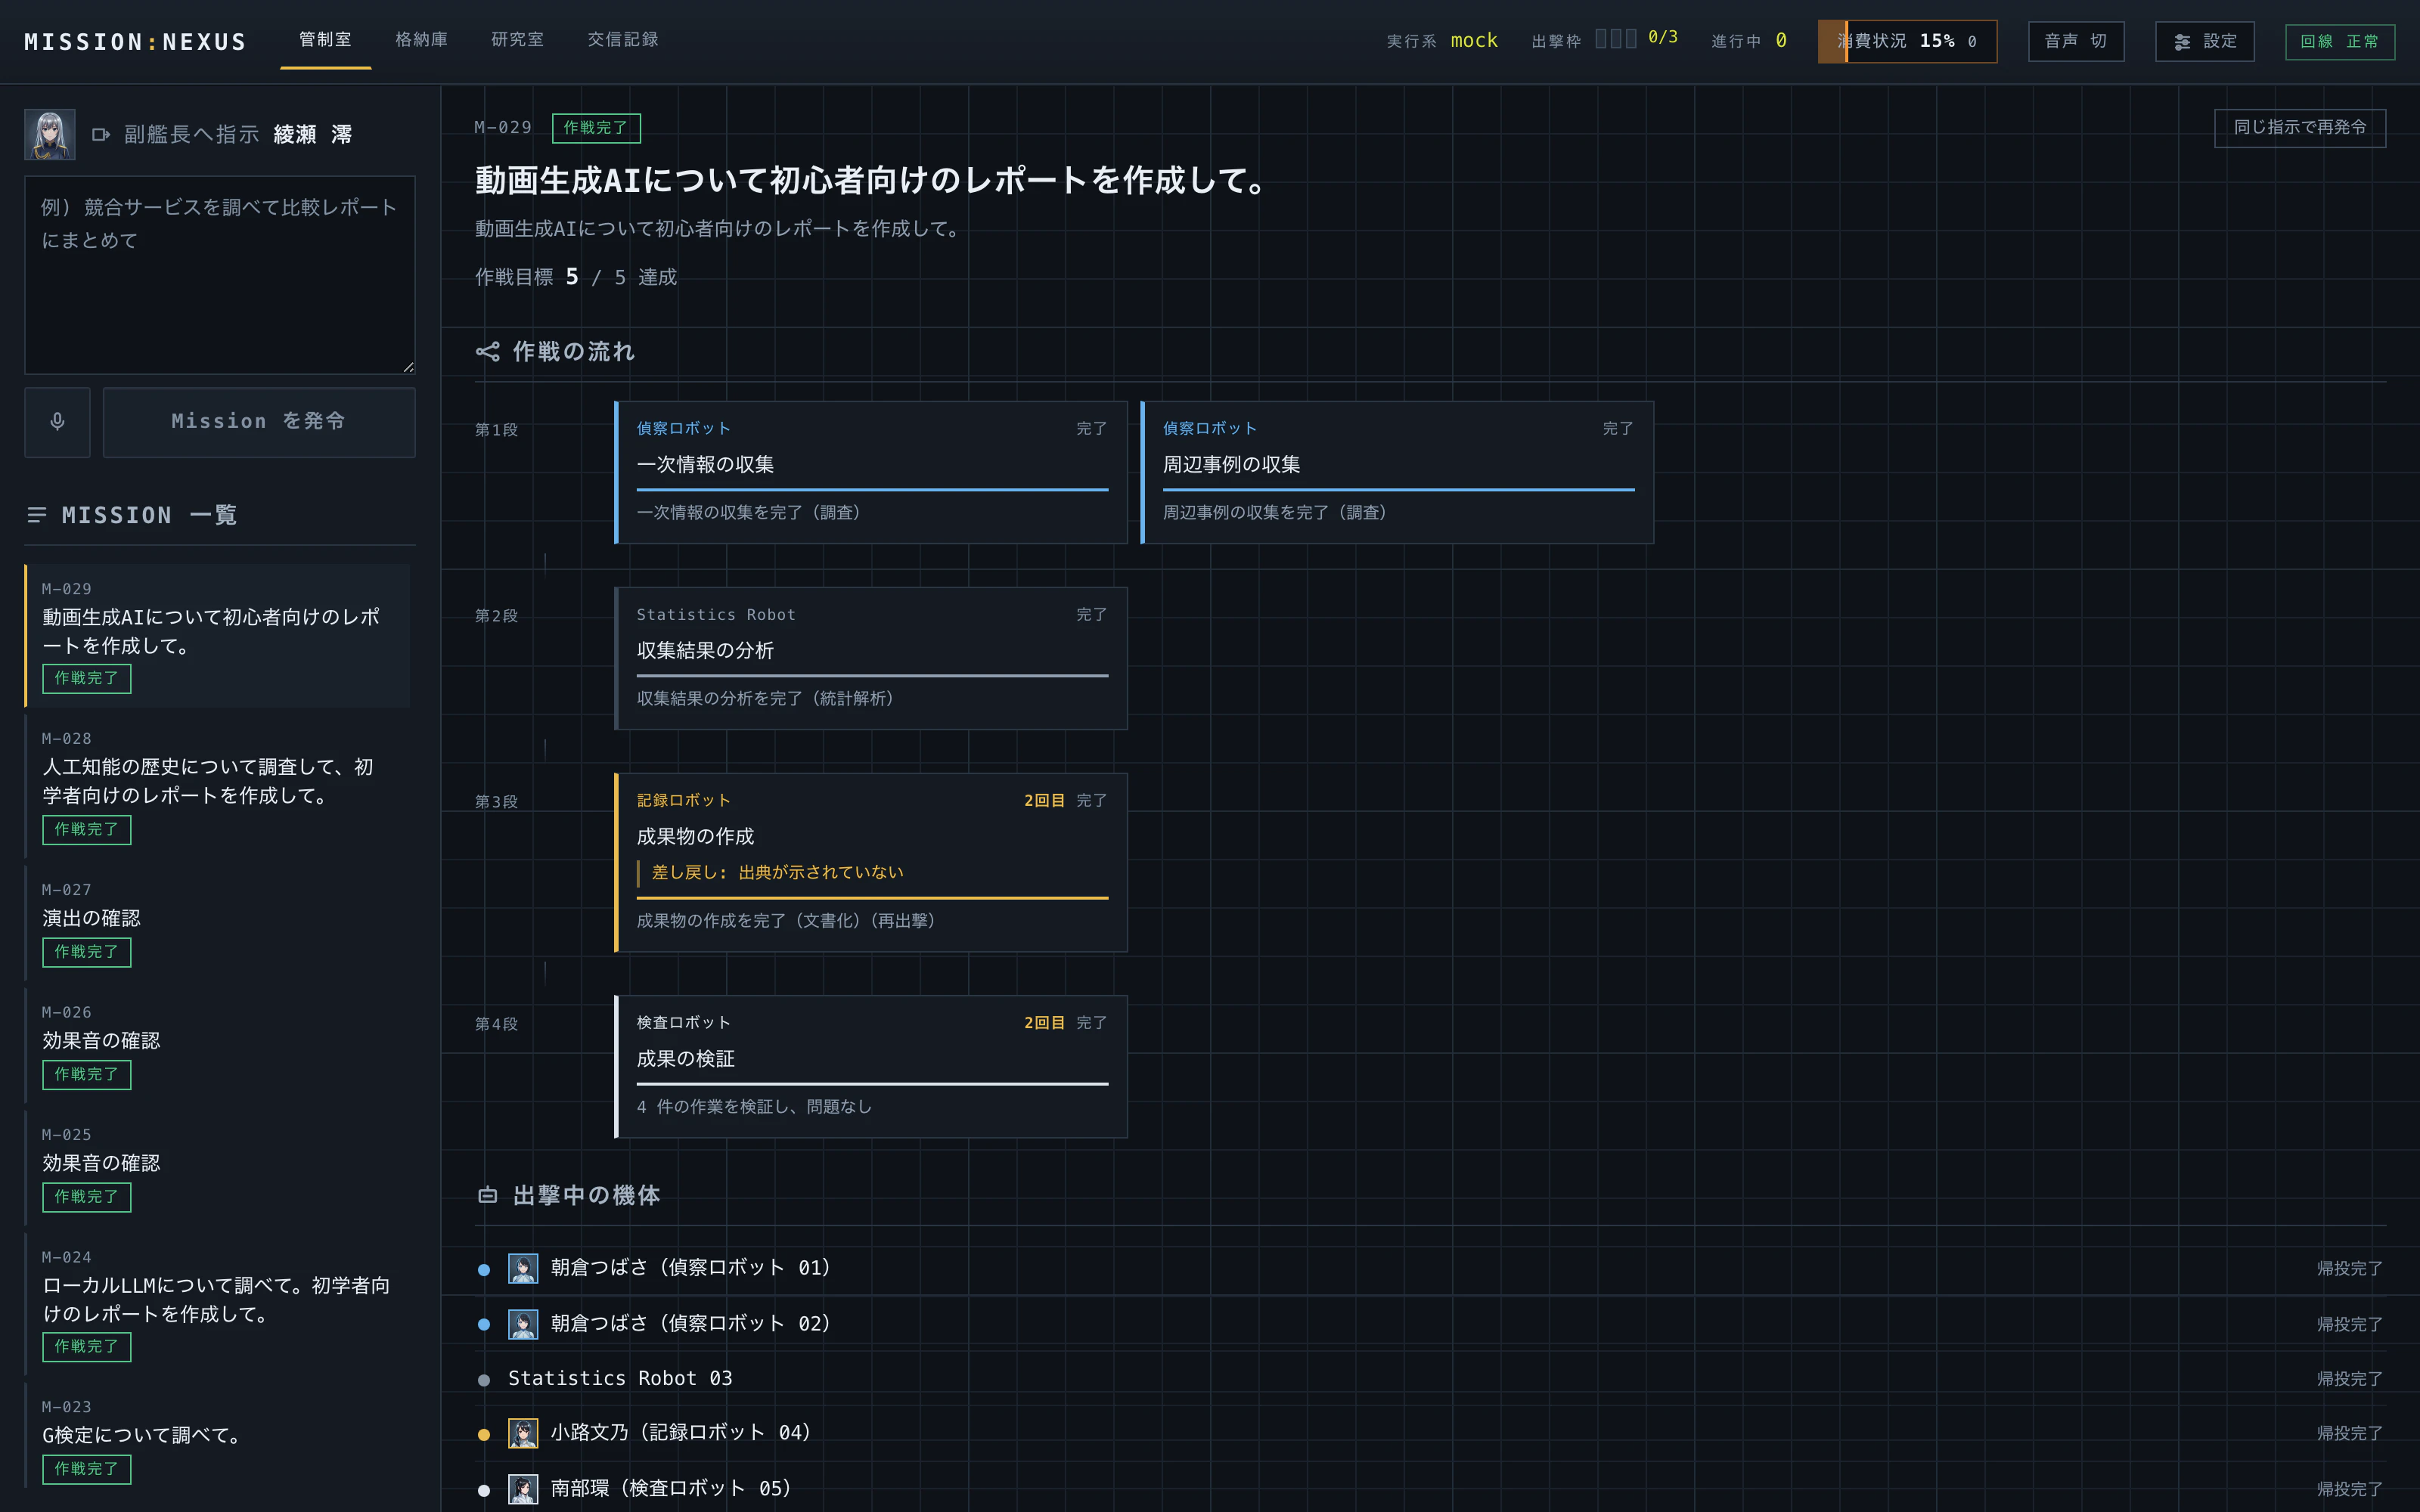
Task: Click the vice-captain avatar portrait
Action: coord(50,134)
